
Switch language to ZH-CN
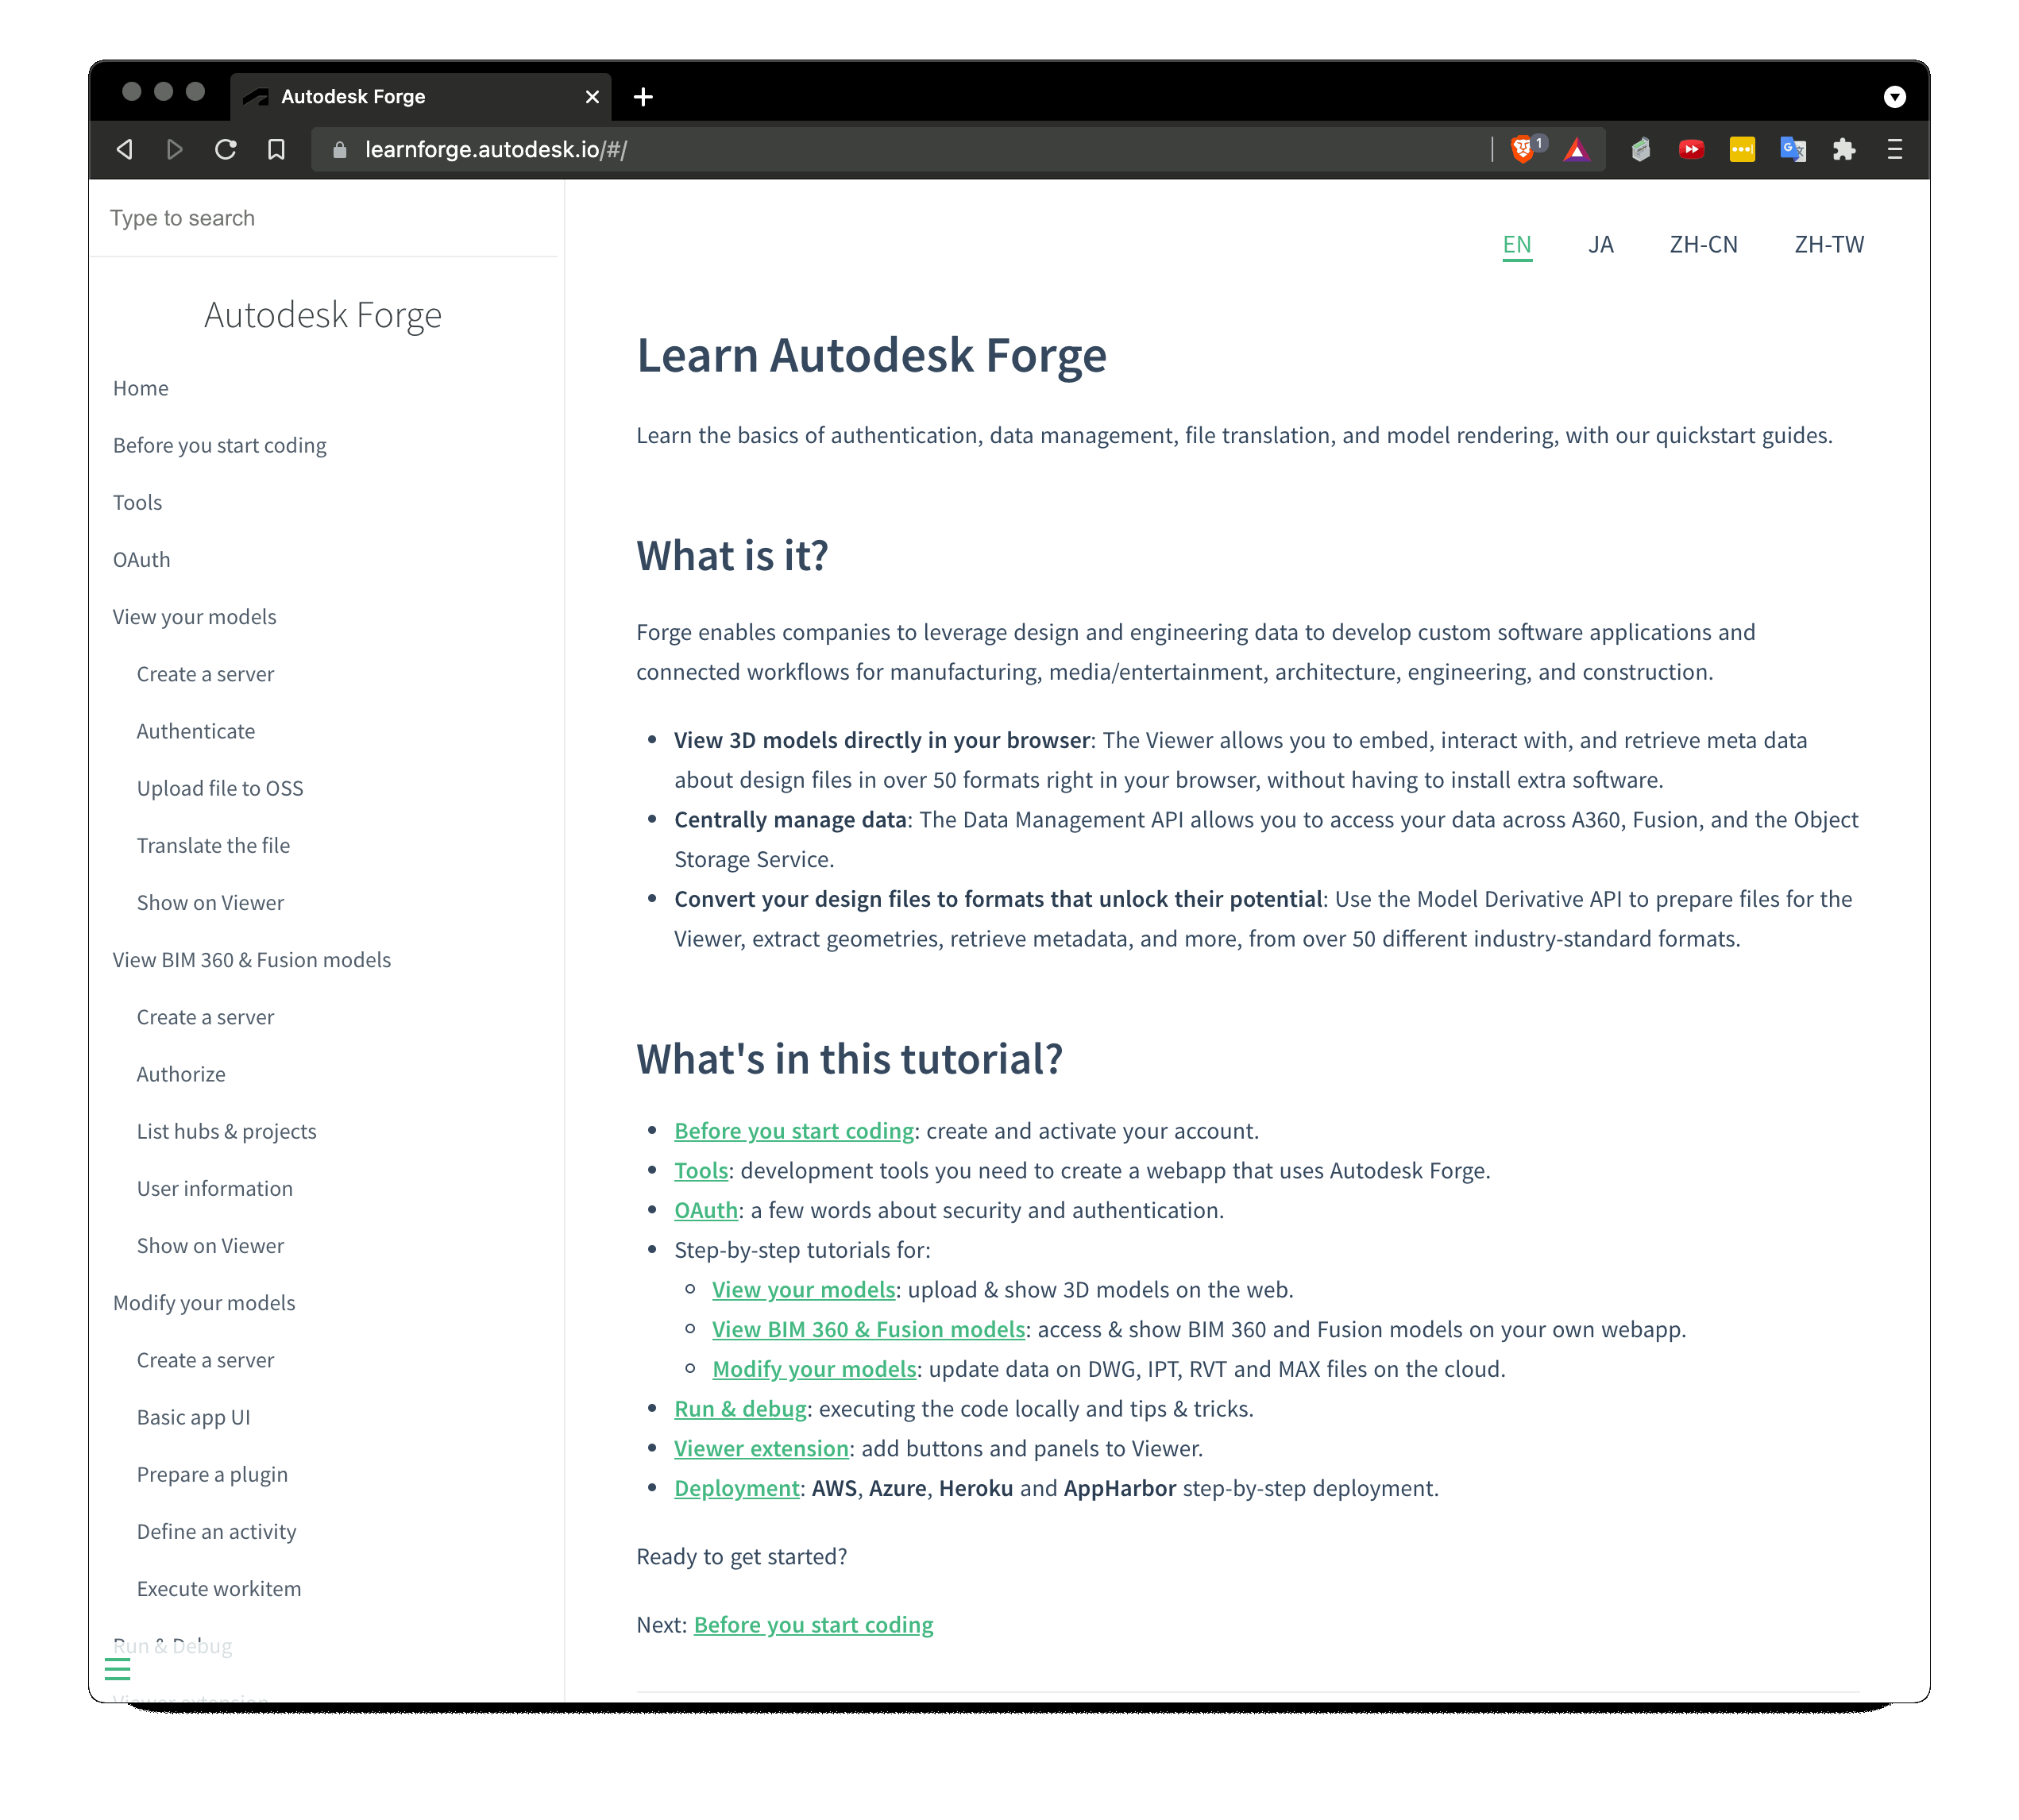coord(1702,244)
